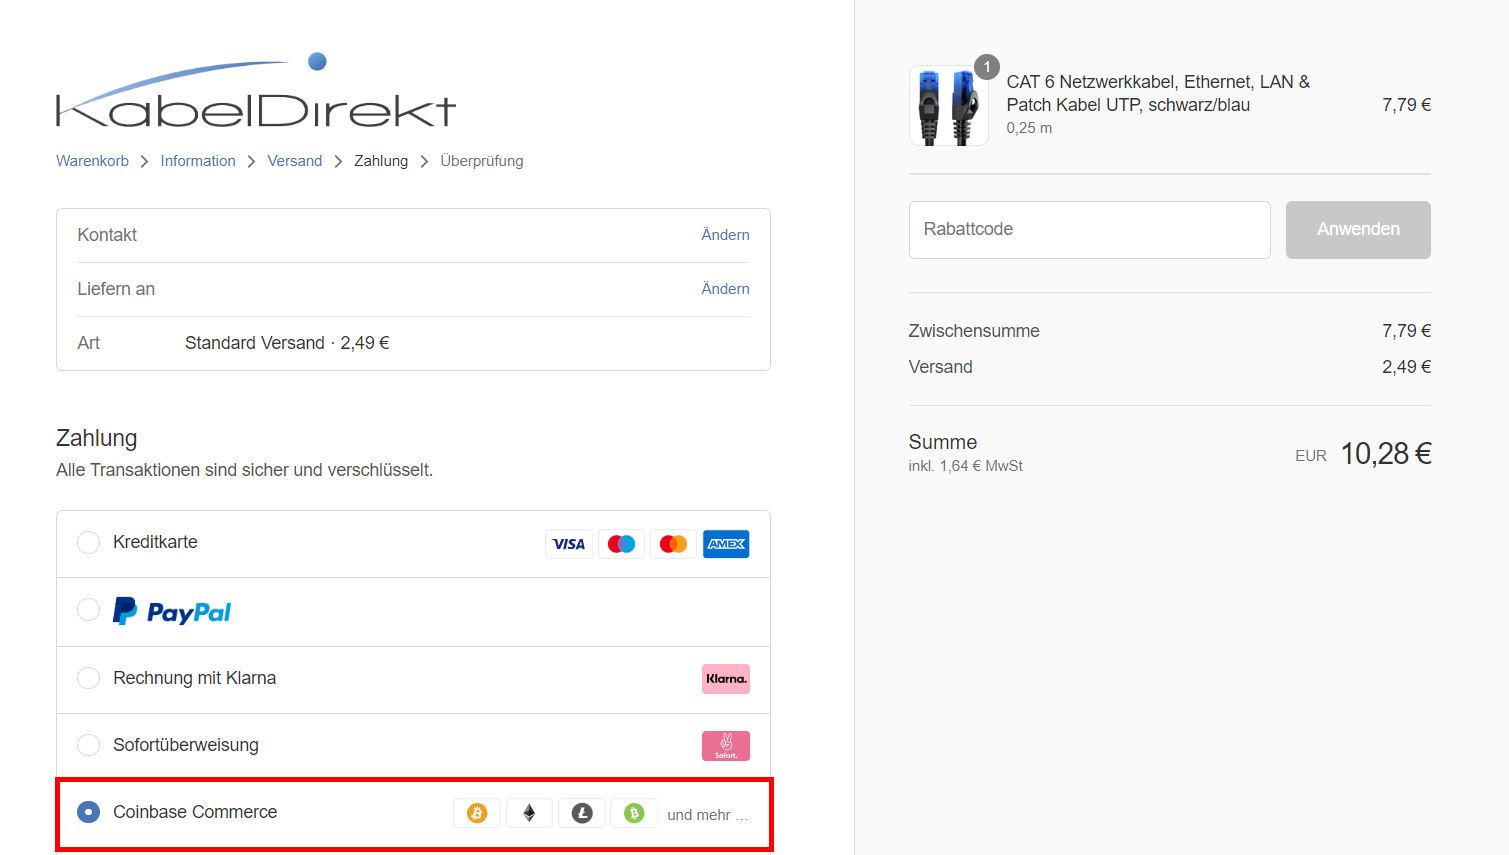Click the Coinbase Commerce label

pos(195,812)
